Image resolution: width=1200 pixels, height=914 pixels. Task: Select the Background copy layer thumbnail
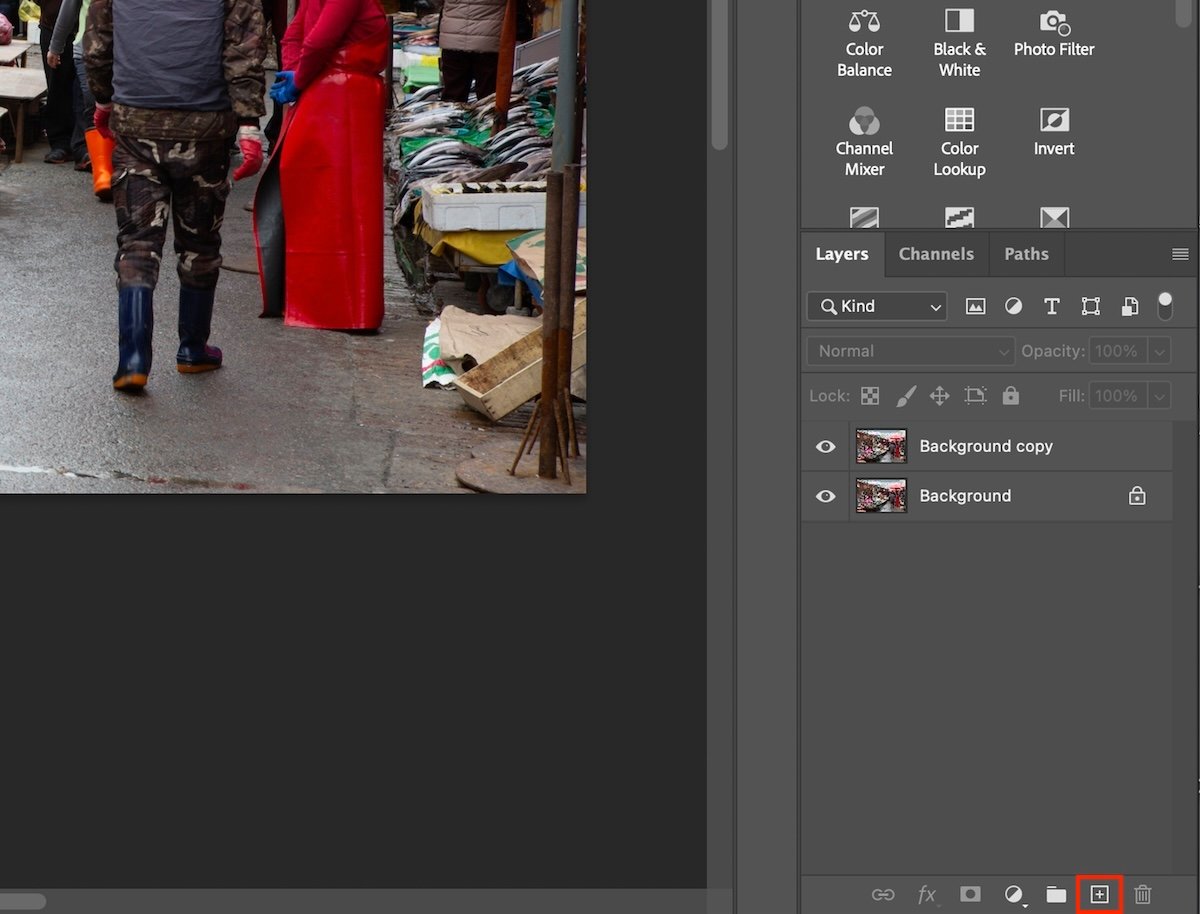tap(880, 446)
